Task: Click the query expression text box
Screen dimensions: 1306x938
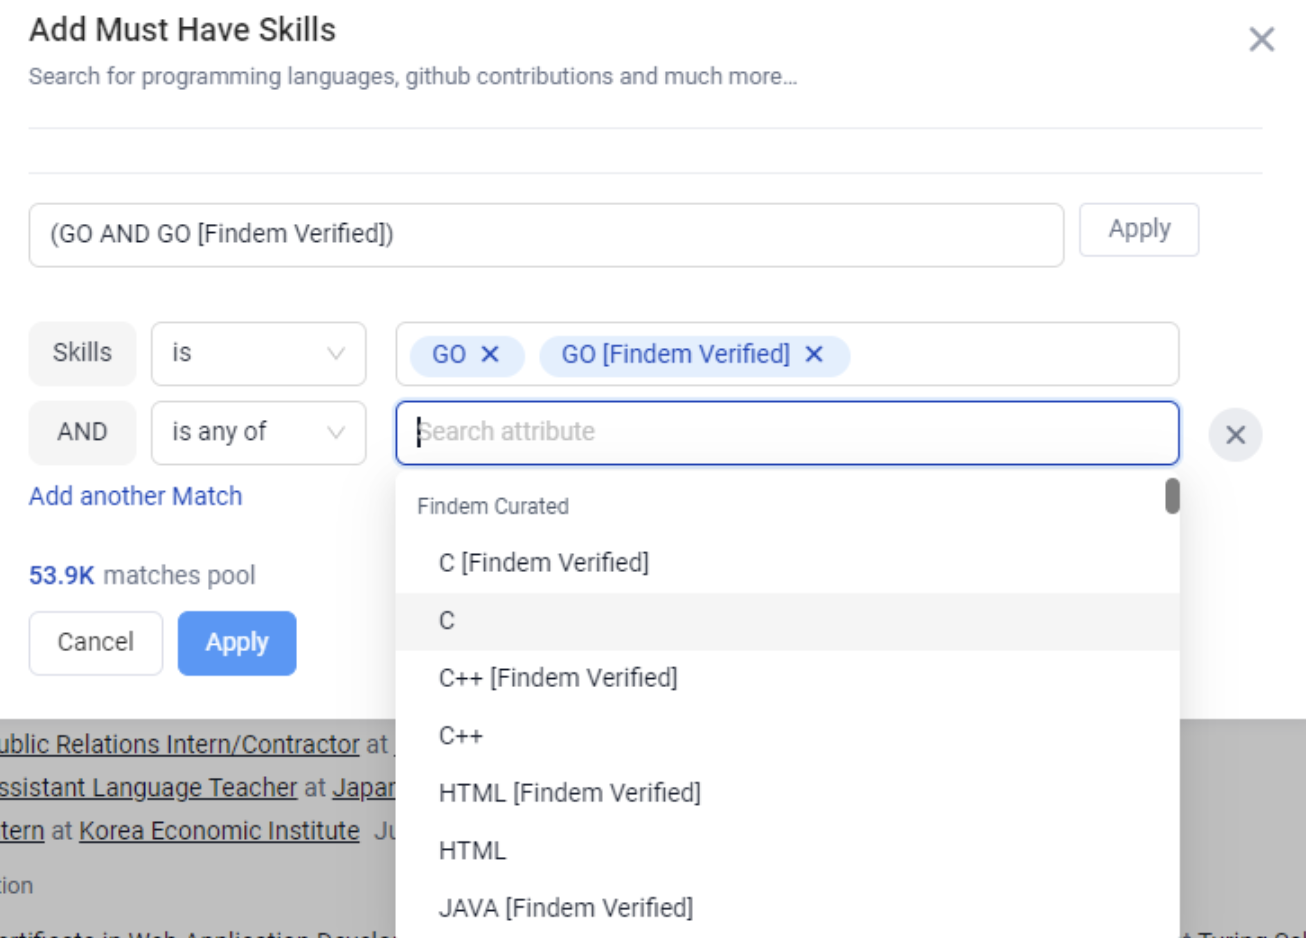Action: [546, 235]
